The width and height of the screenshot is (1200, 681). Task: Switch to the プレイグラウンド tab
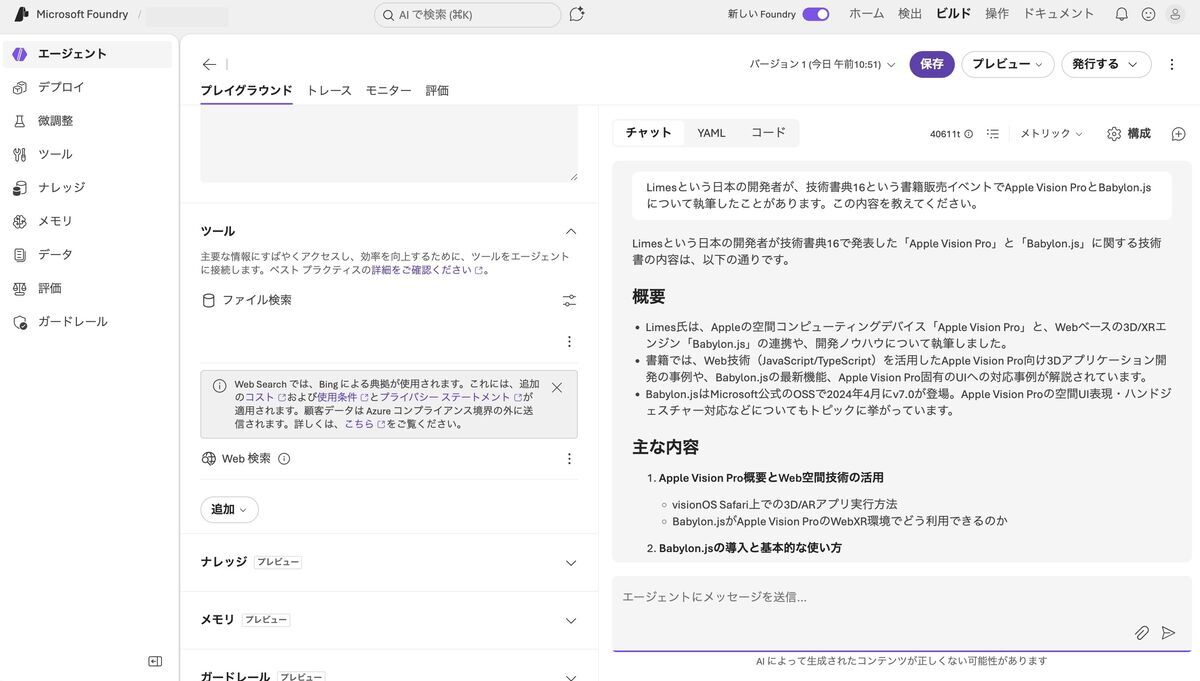(x=246, y=90)
